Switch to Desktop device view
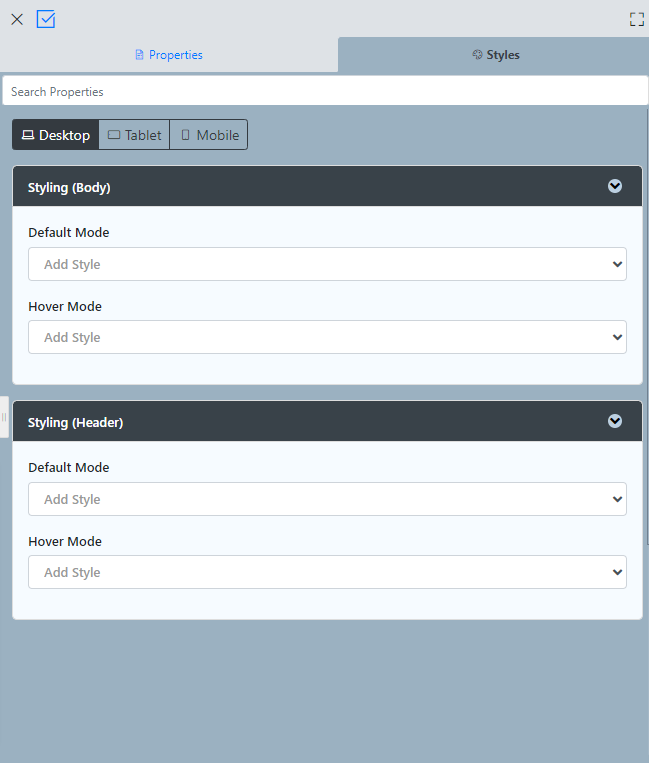The image size is (649, 763). (x=56, y=135)
